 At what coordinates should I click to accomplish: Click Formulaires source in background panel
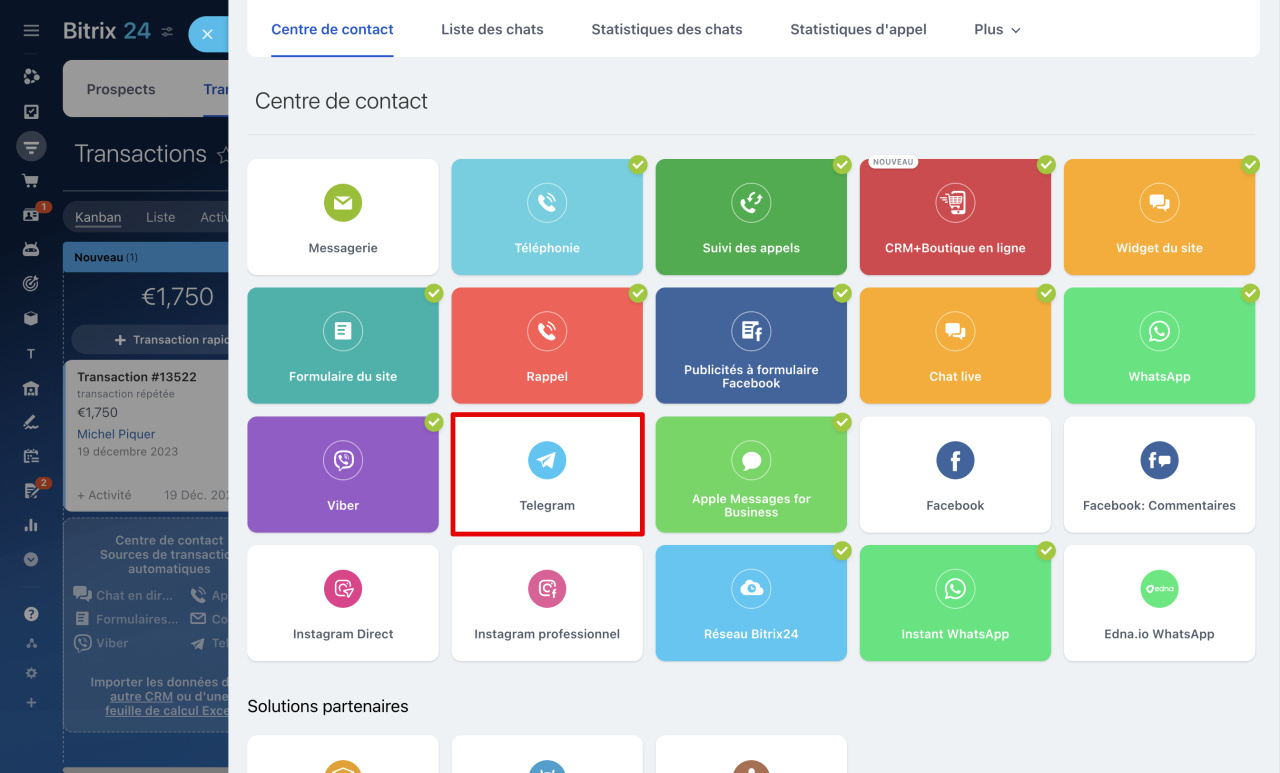[x=127, y=619]
